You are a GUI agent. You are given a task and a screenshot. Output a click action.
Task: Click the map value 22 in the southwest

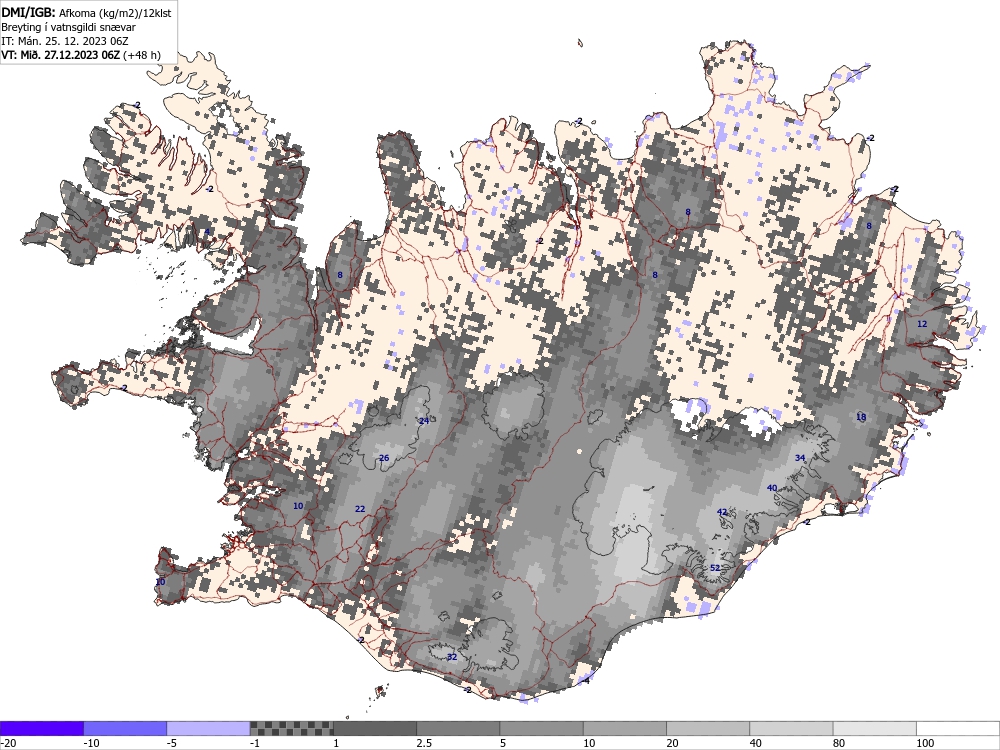[x=360, y=509]
